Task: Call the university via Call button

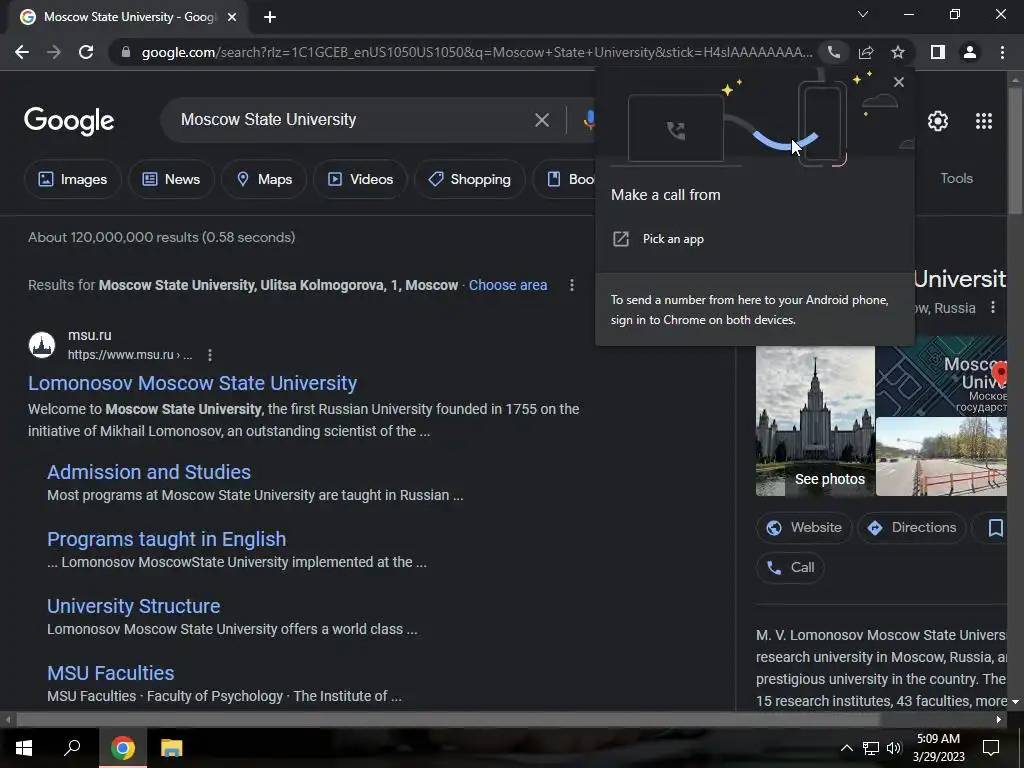Action: point(790,568)
